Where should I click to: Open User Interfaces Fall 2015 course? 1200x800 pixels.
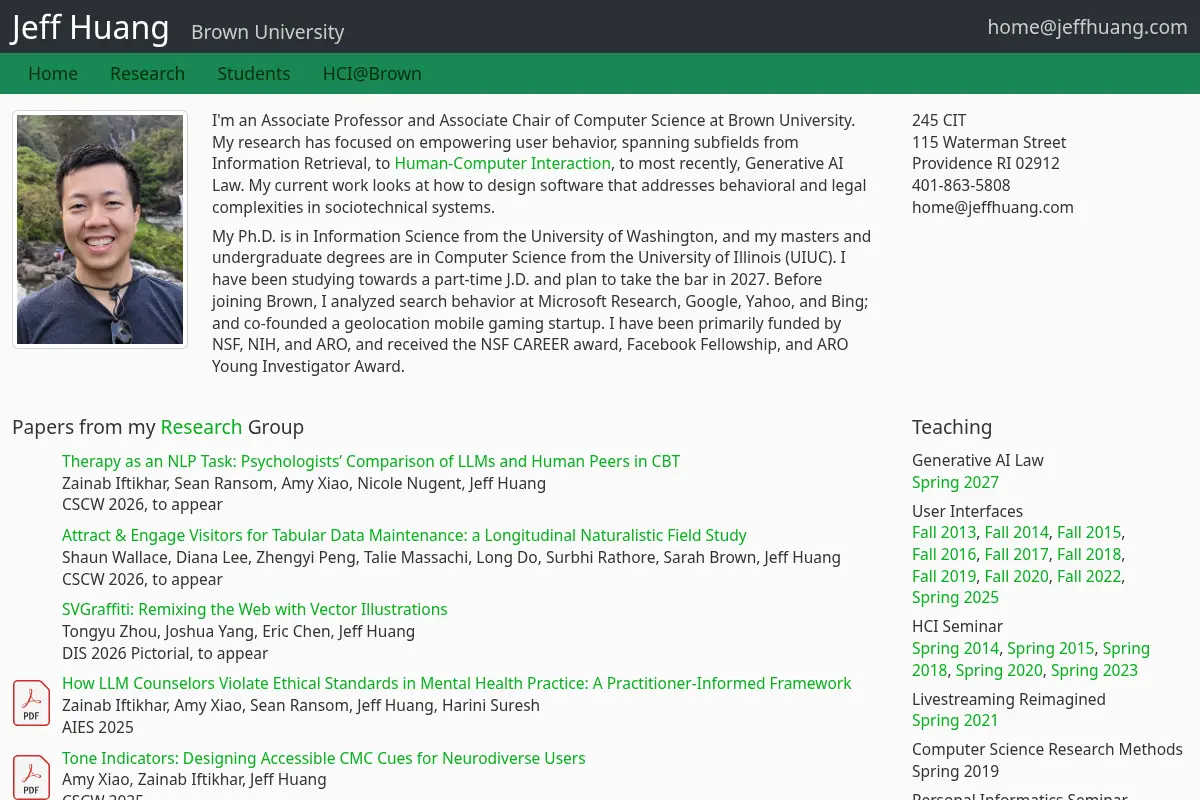pos(1089,533)
